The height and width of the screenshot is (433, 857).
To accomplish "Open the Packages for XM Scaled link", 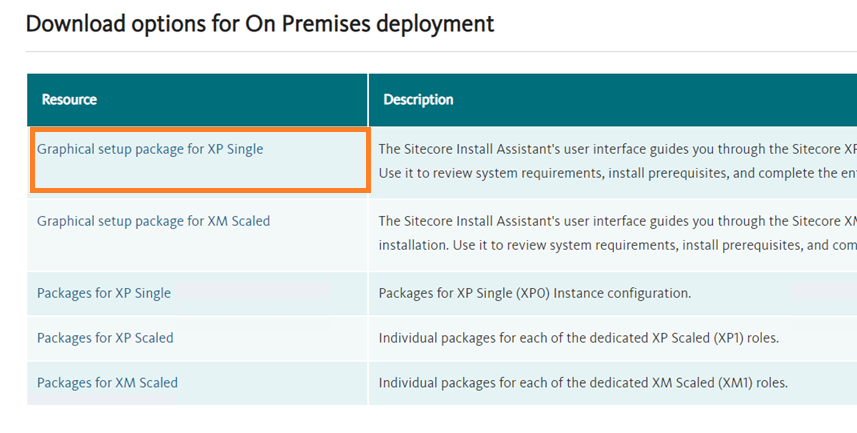I will (x=107, y=382).
